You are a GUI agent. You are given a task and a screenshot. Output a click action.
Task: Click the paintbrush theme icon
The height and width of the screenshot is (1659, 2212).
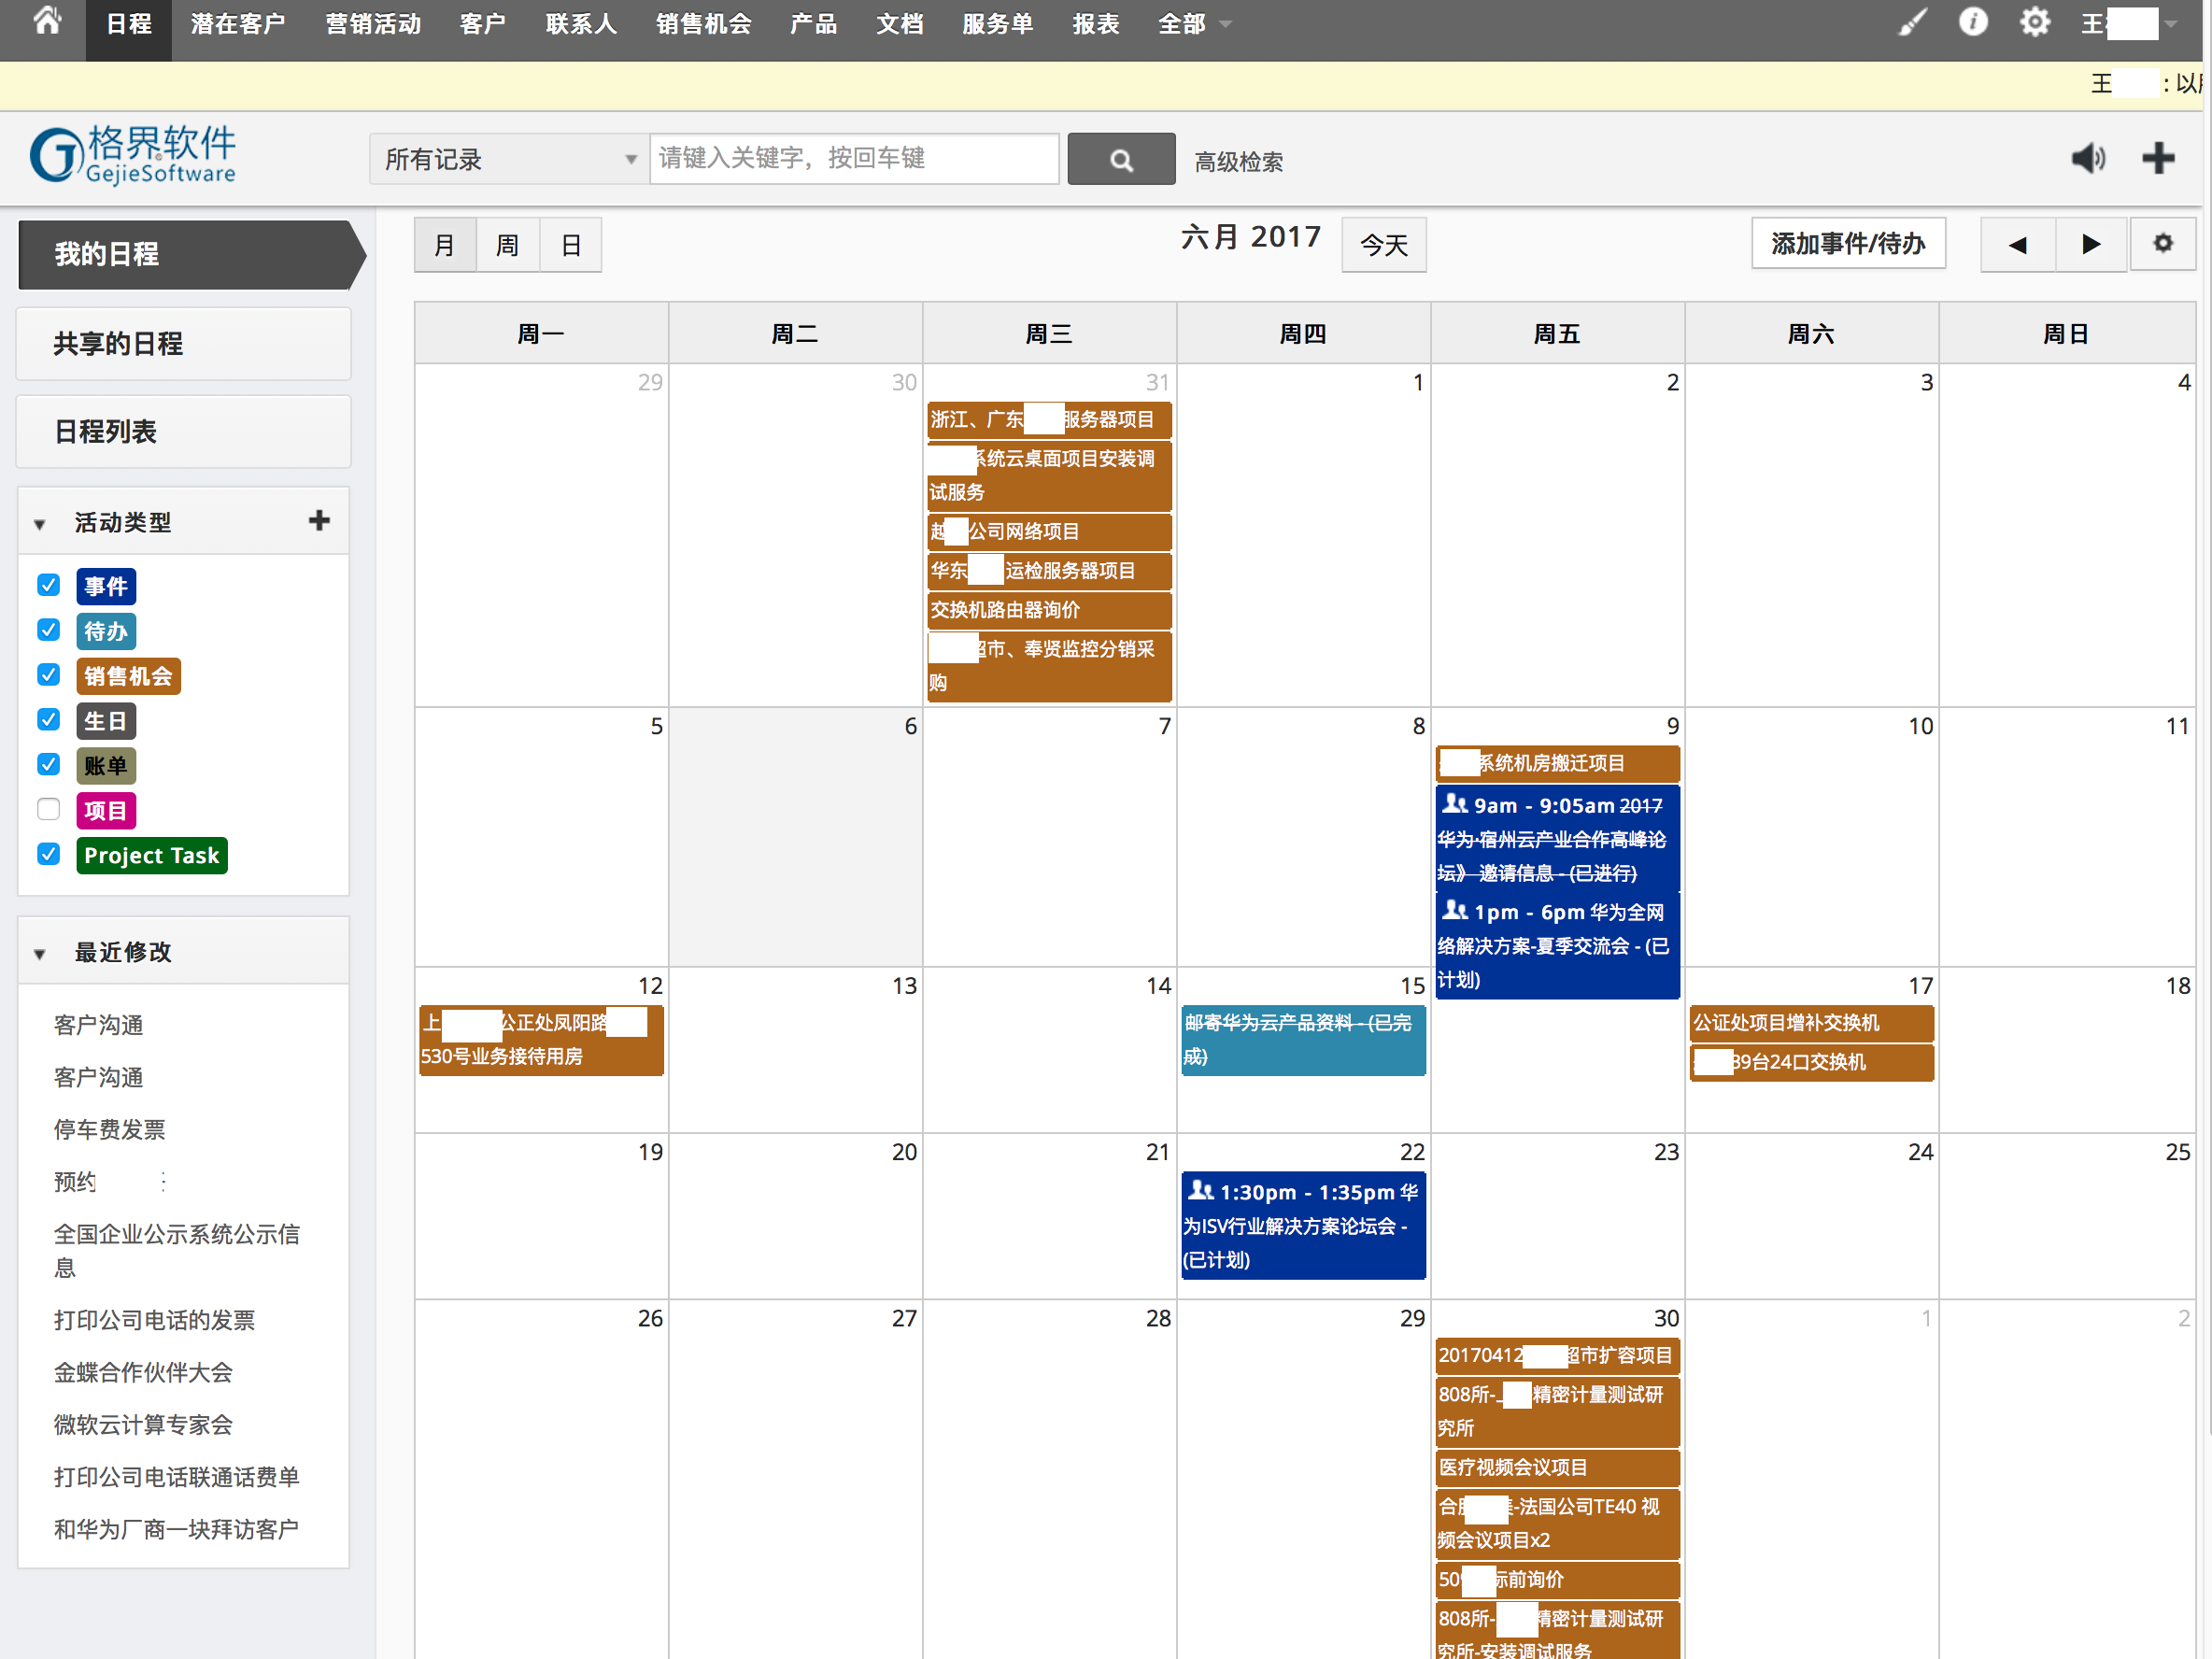[x=1912, y=22]
